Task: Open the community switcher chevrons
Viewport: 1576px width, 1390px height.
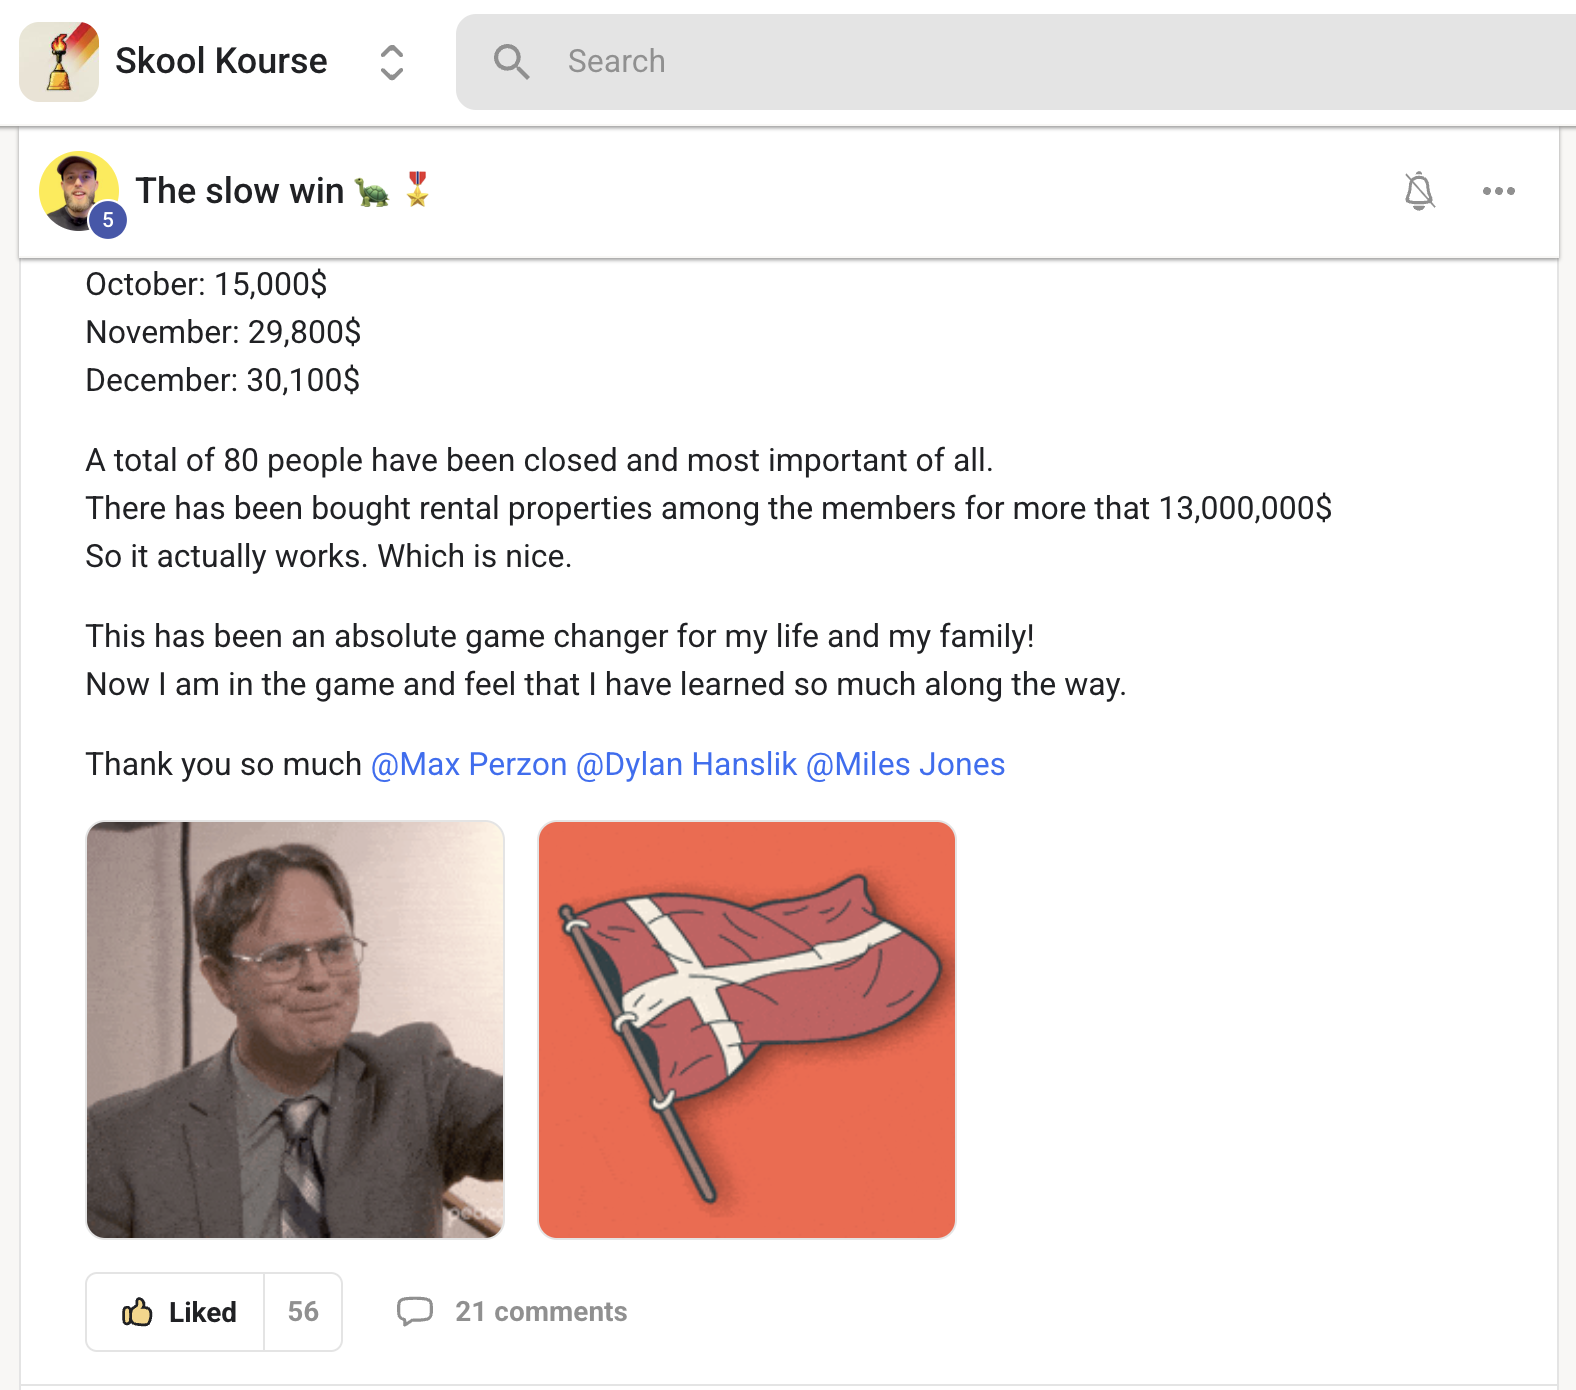Action: click(x=392, y=62)
